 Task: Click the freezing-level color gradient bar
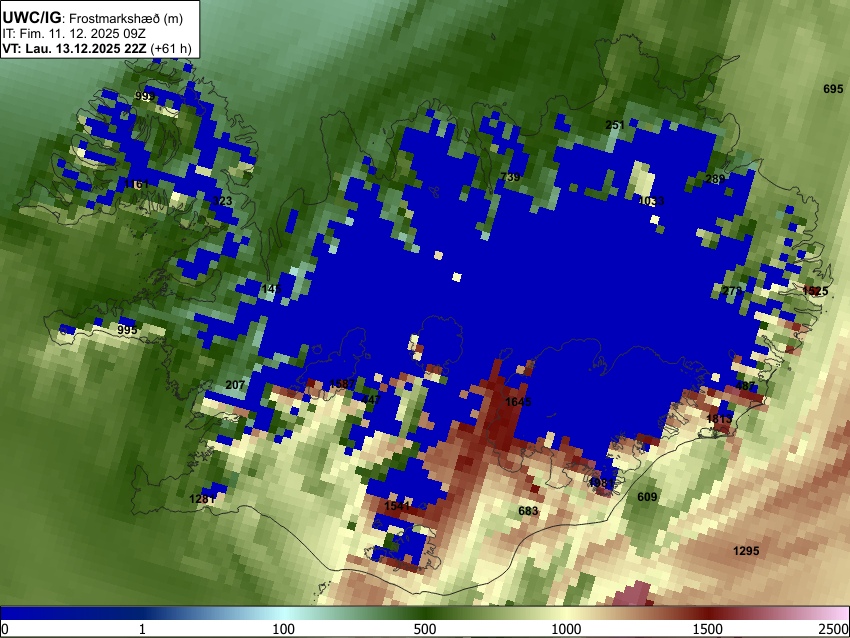(425, 613)
